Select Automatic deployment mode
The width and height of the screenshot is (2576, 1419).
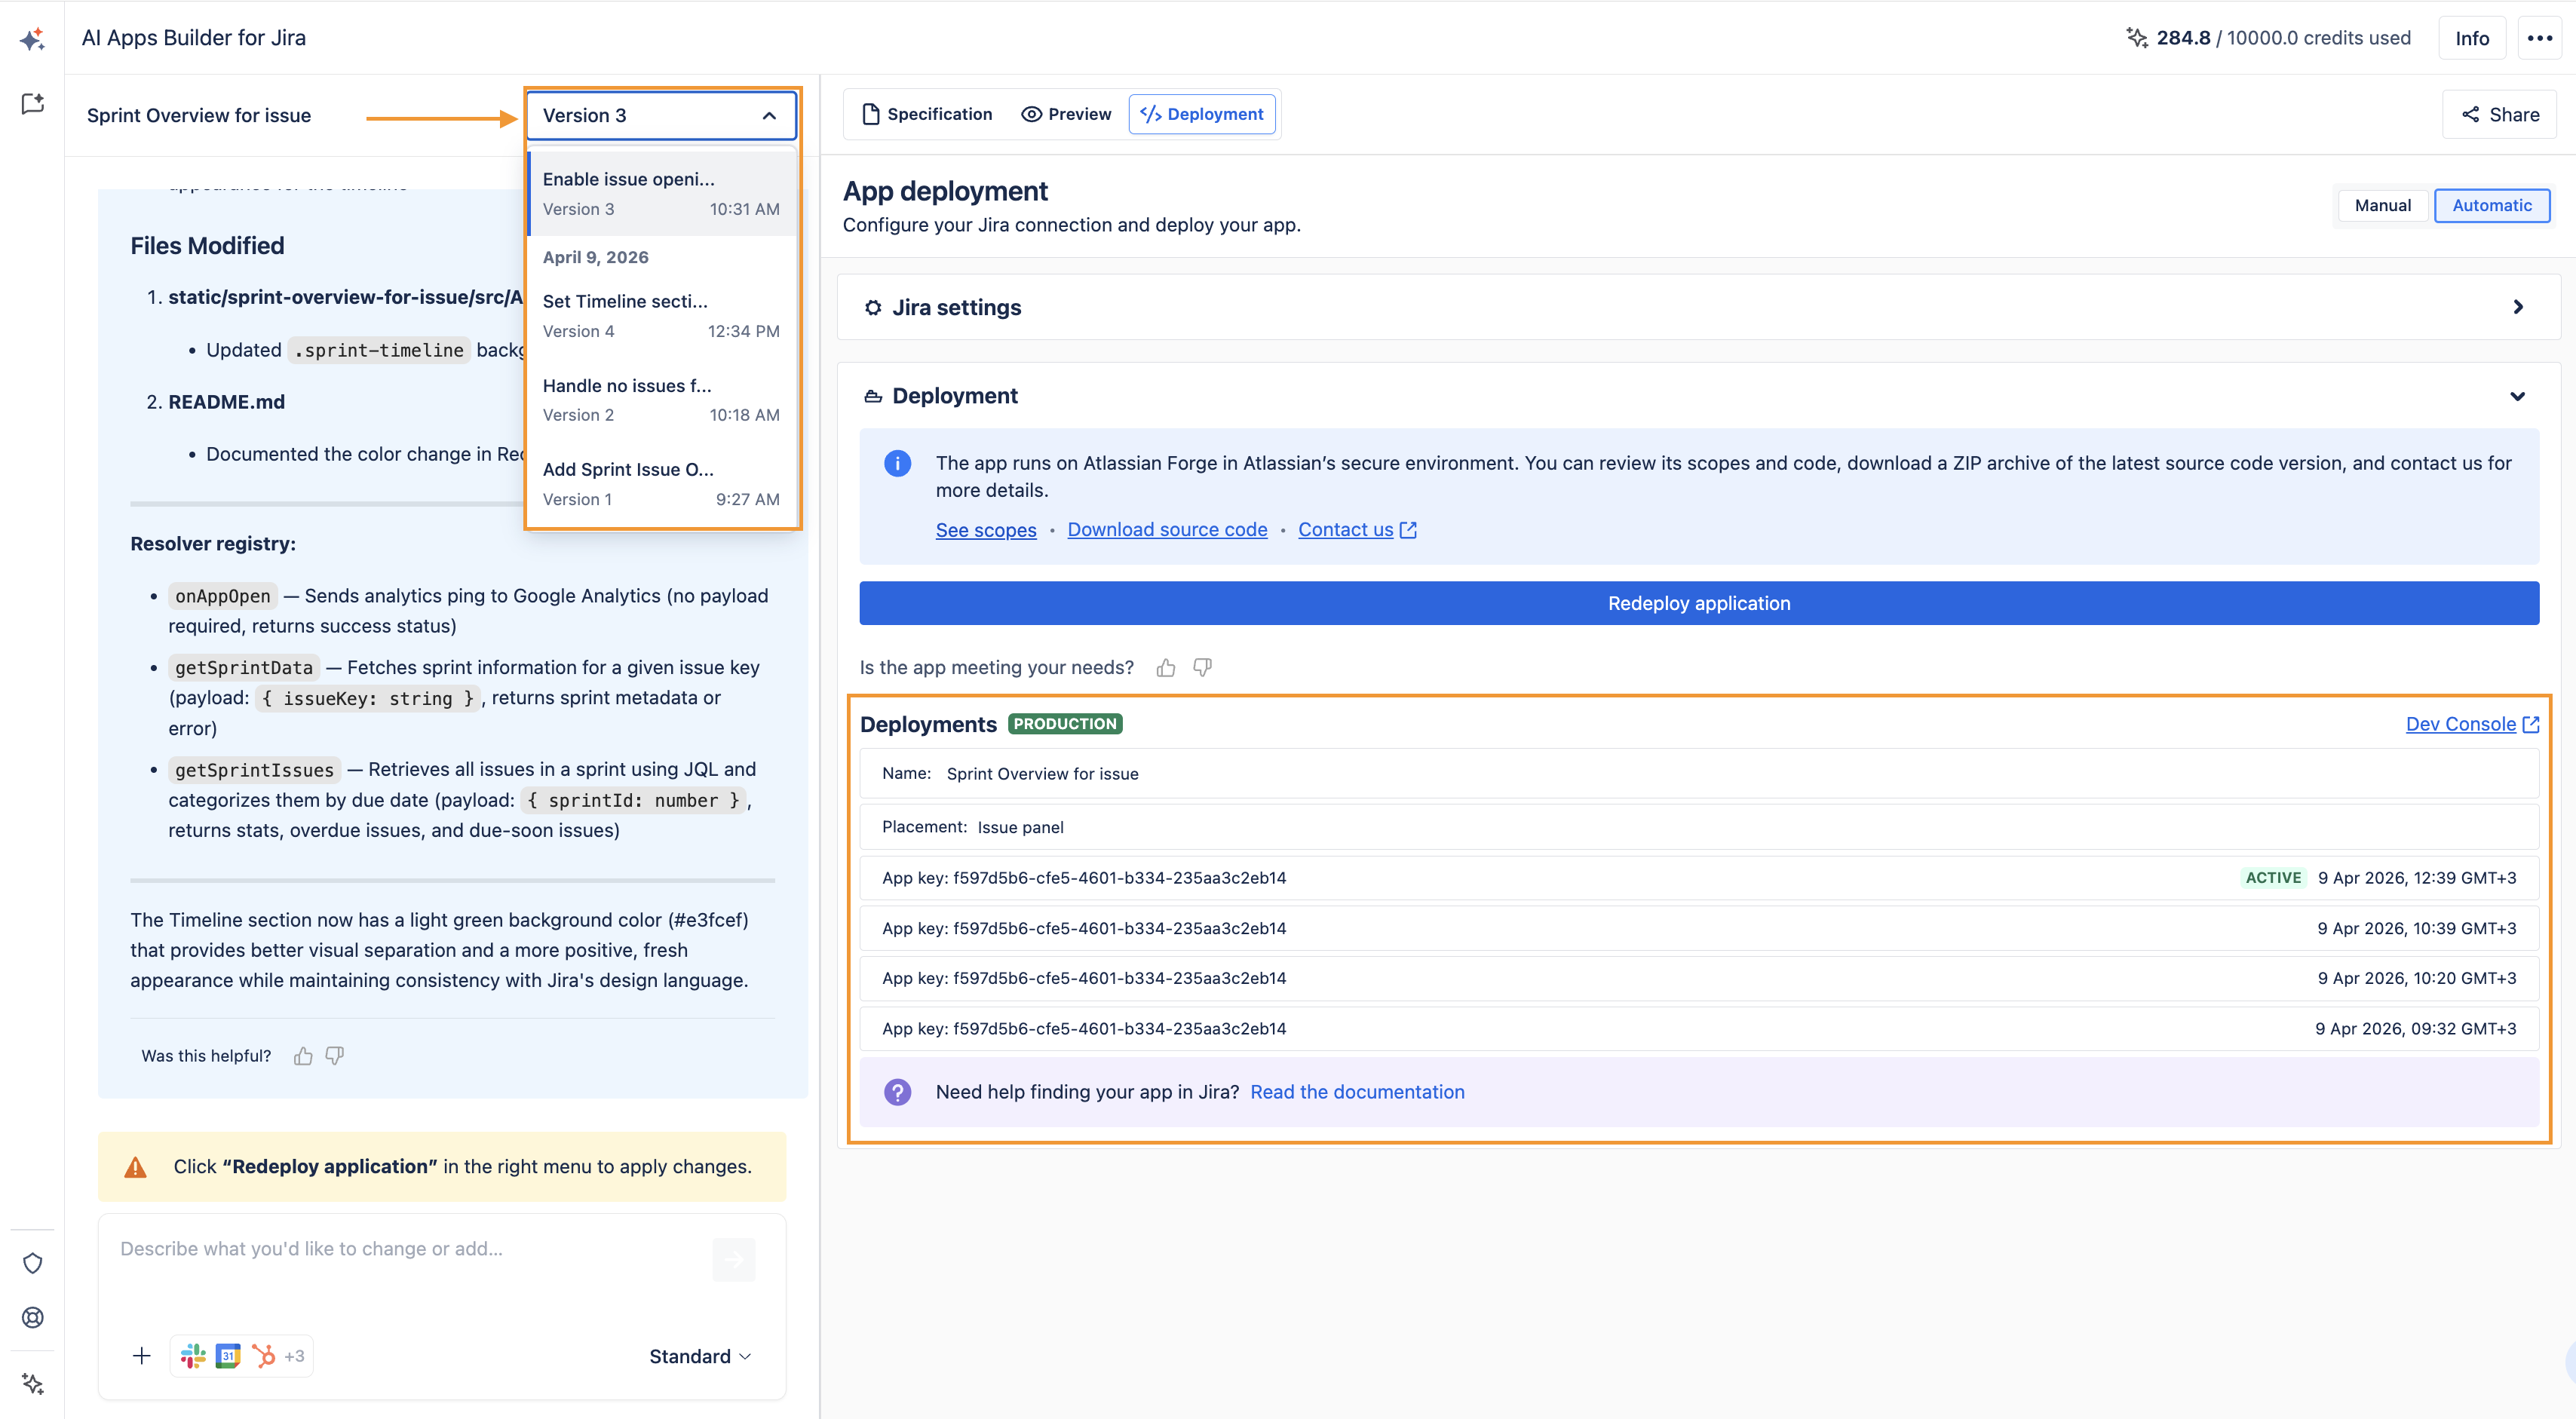tap(2491, 206)
